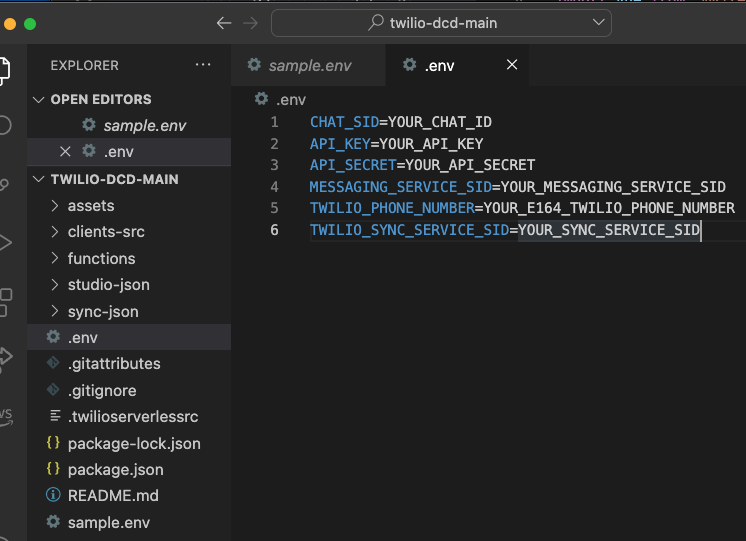This screenshot has height=541, width=746.
Task: Open Explorer view in activity bar
Action: tap(5, 70)
